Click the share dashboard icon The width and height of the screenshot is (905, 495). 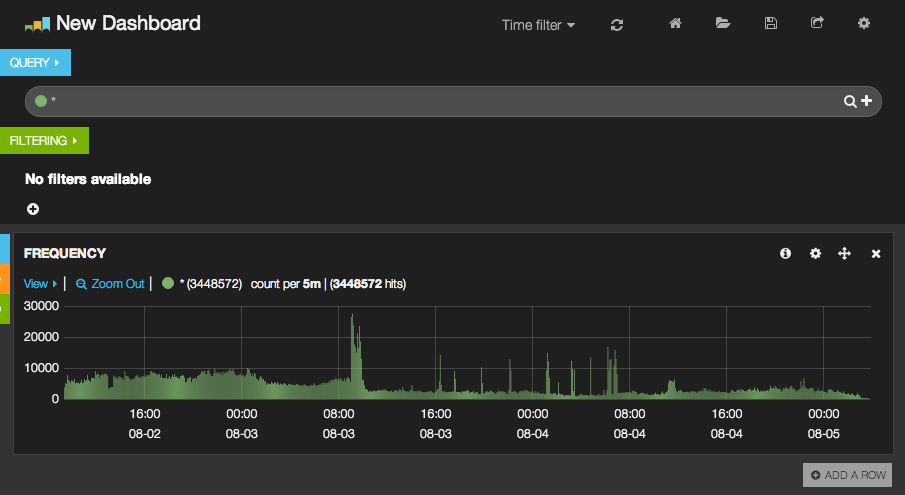click(817, 22)
